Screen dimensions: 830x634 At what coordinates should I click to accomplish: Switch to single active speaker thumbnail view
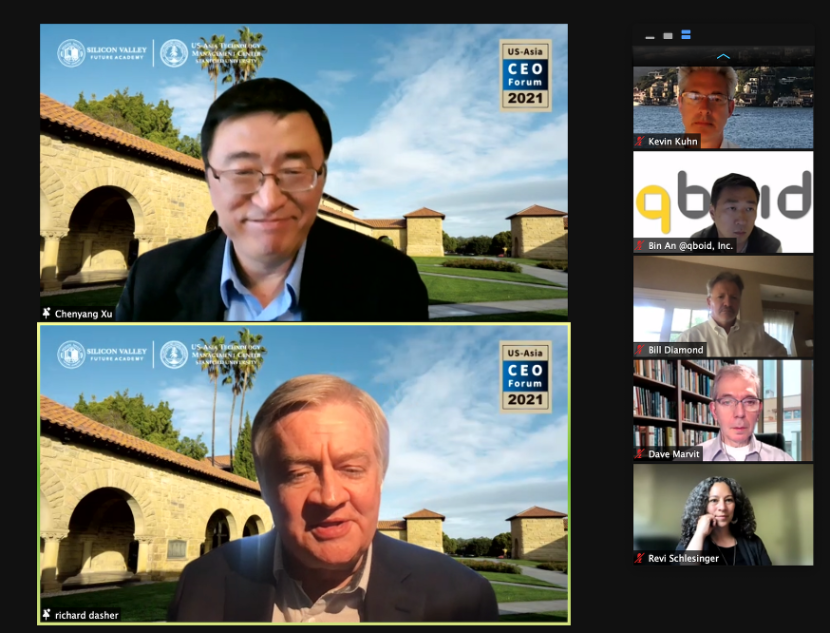click(x=668, y=36)
